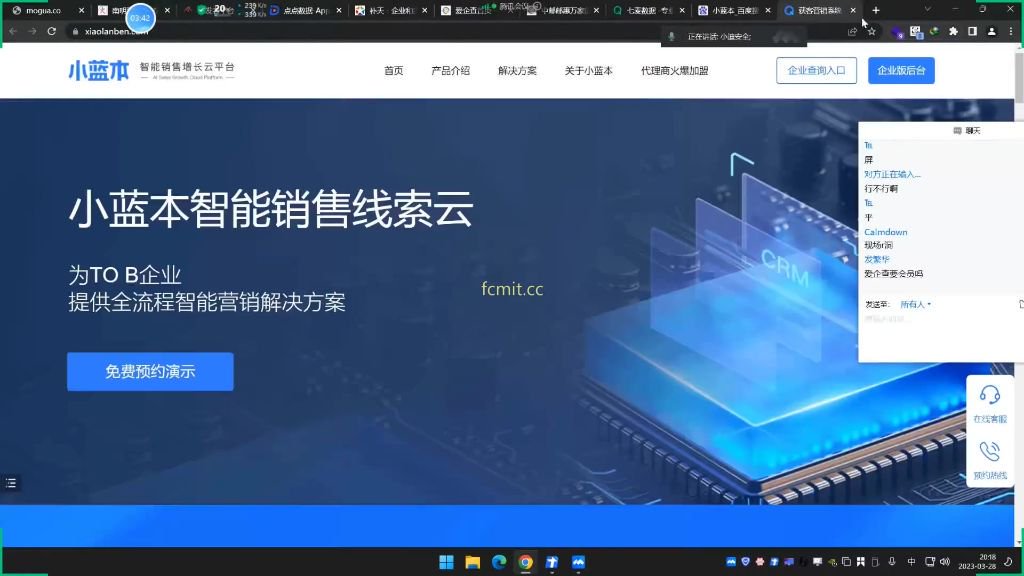Click the 03:42 floating timer circle
Image resolution: width=1024 pixels, height=576 pixels.
pos(140,18)
